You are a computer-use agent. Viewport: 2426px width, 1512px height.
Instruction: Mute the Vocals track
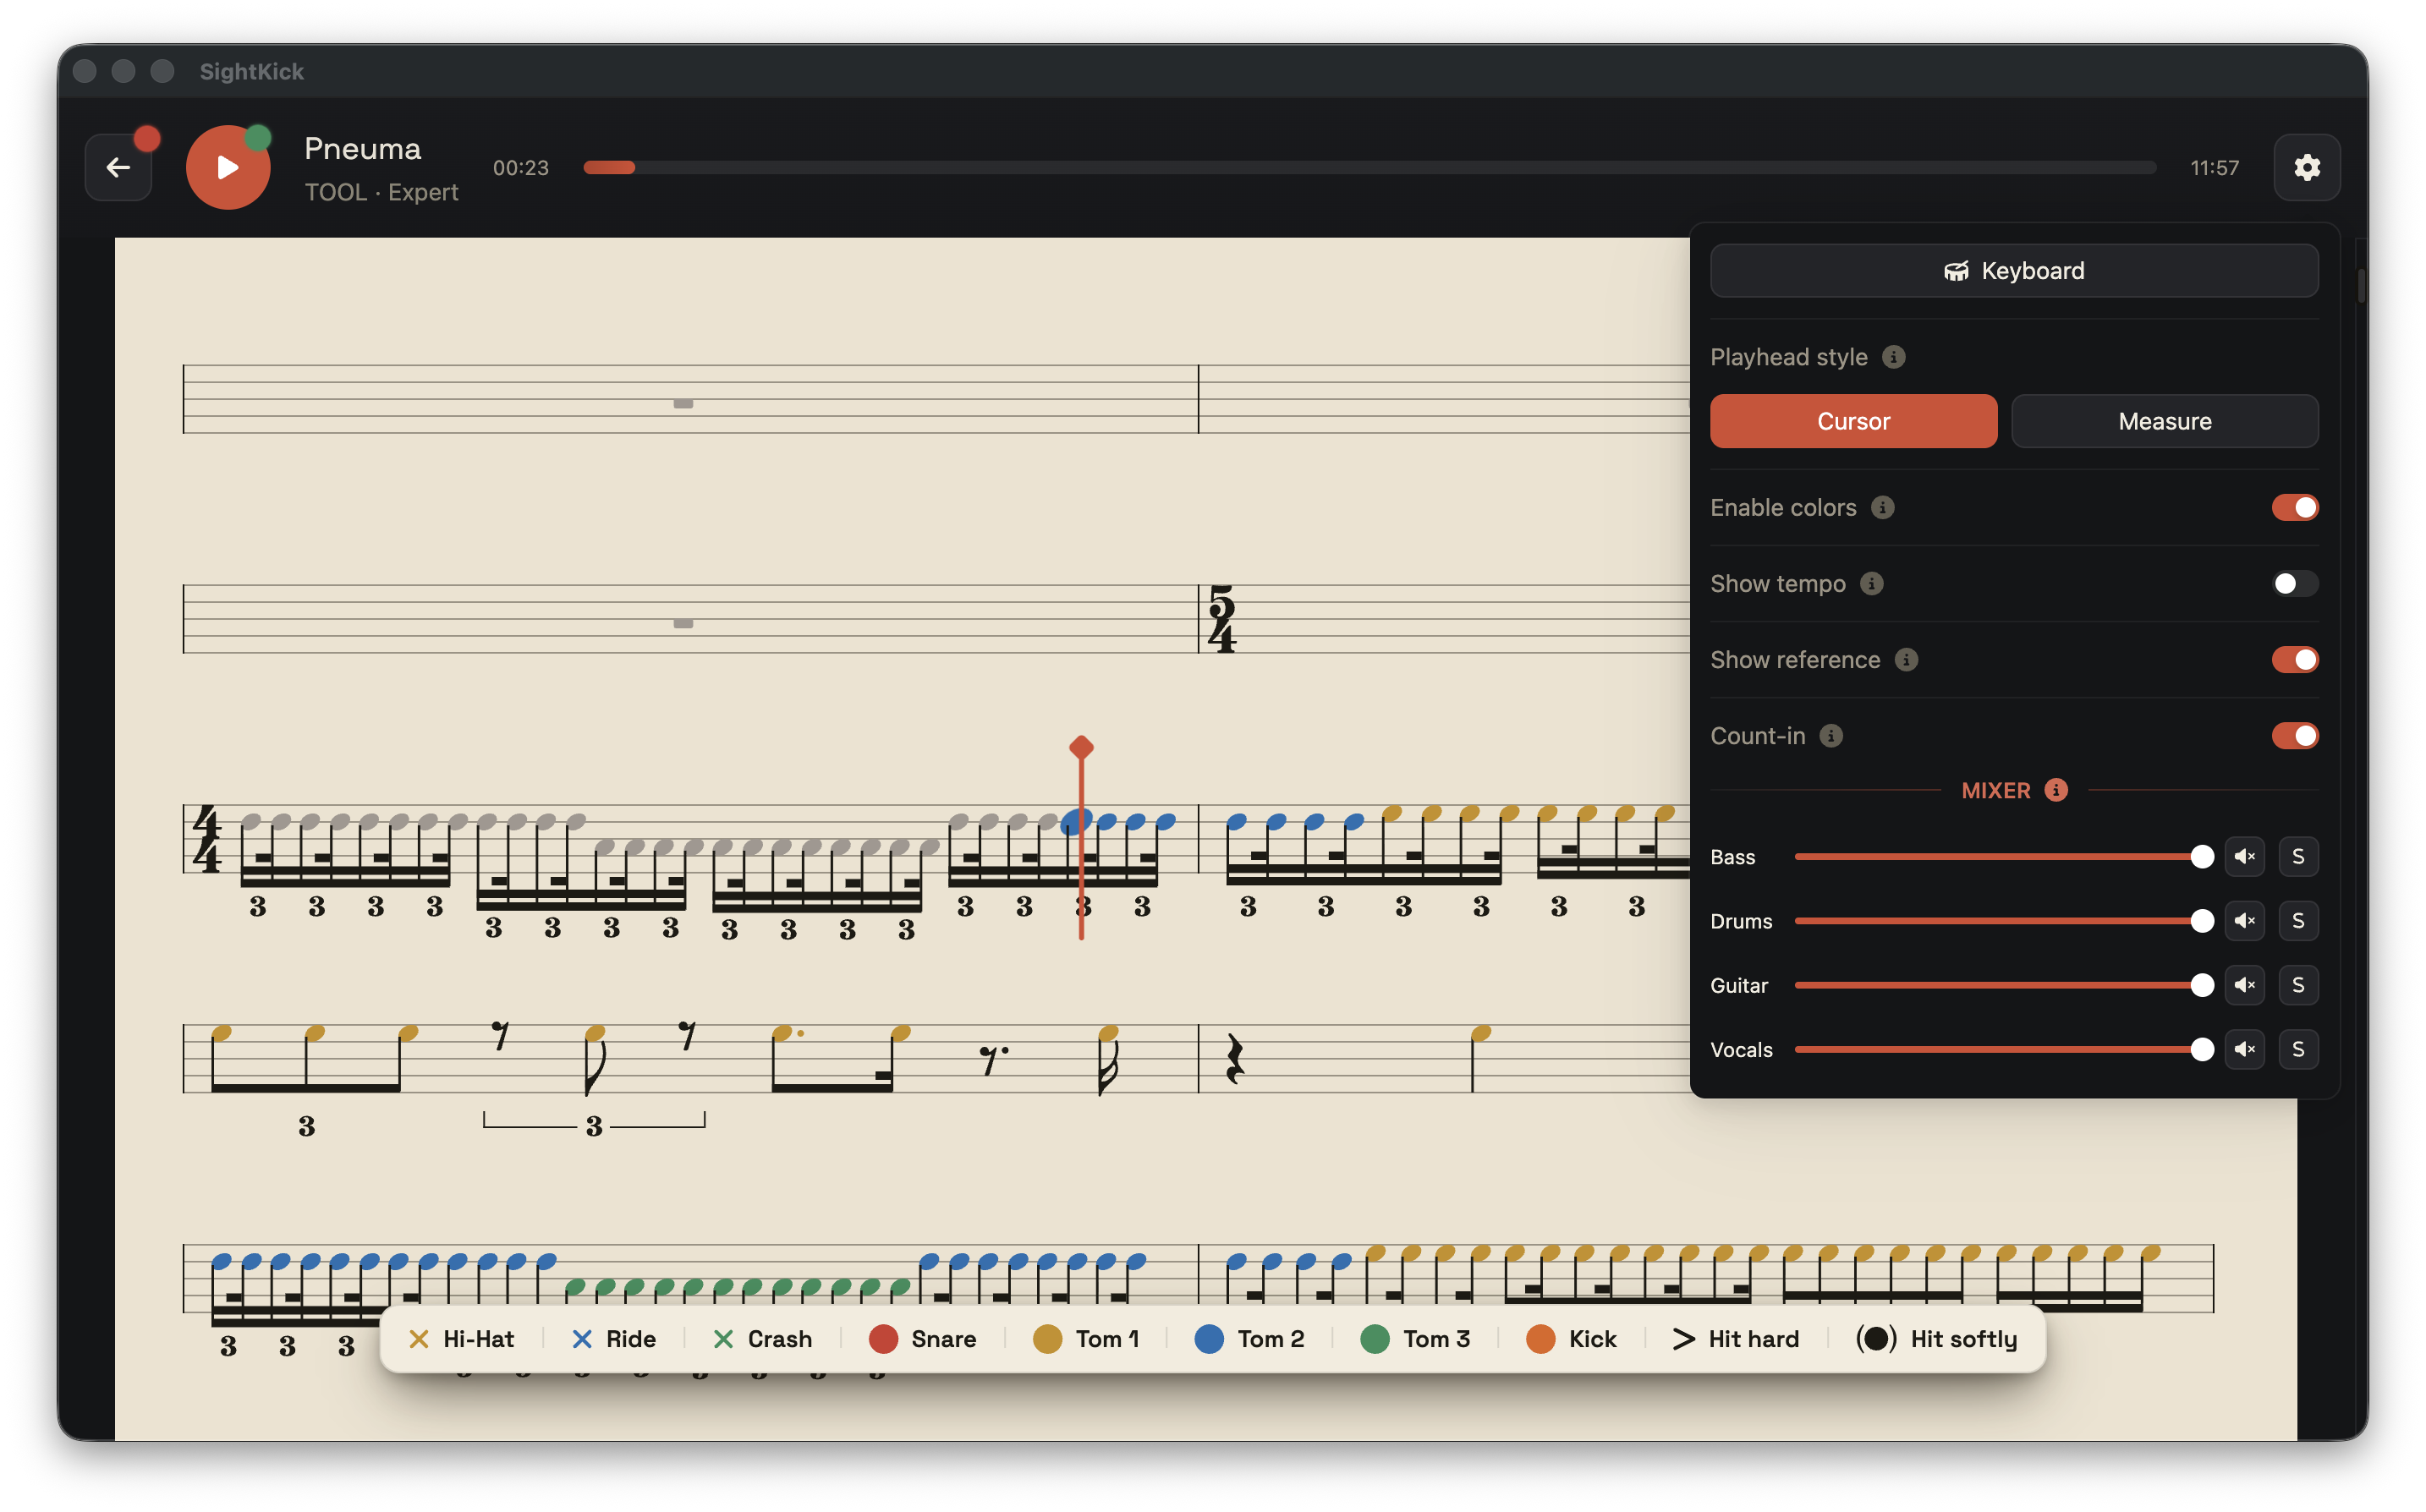point(2244,1049)
